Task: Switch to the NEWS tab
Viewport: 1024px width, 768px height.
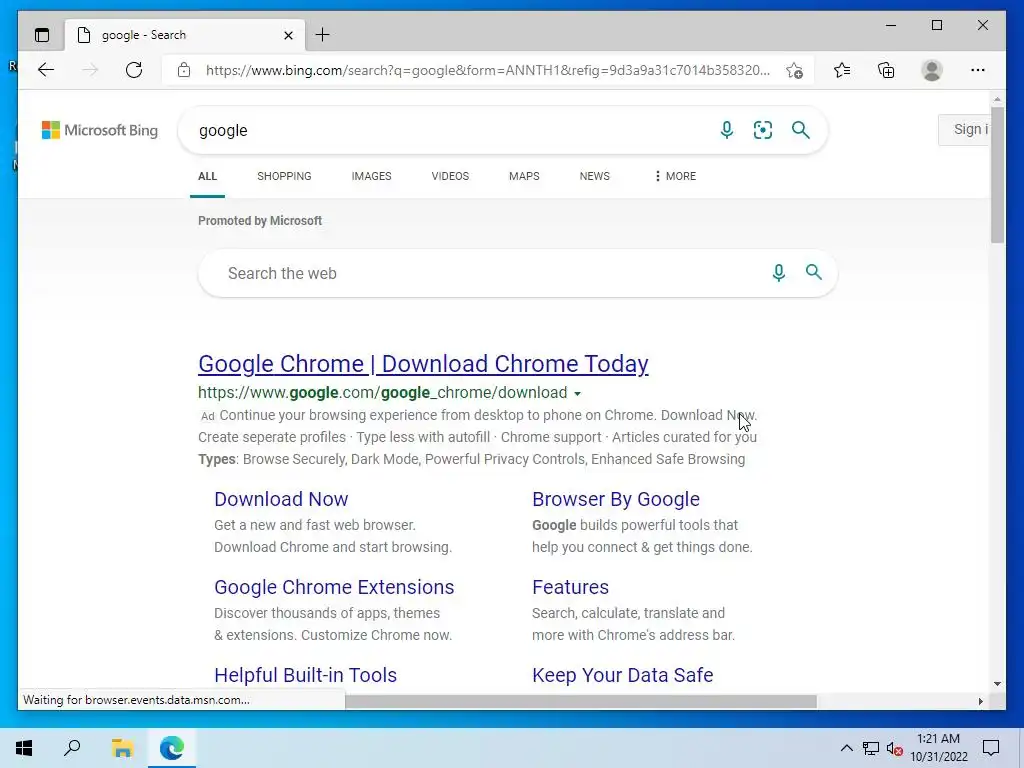Action: tap(594, 176)
